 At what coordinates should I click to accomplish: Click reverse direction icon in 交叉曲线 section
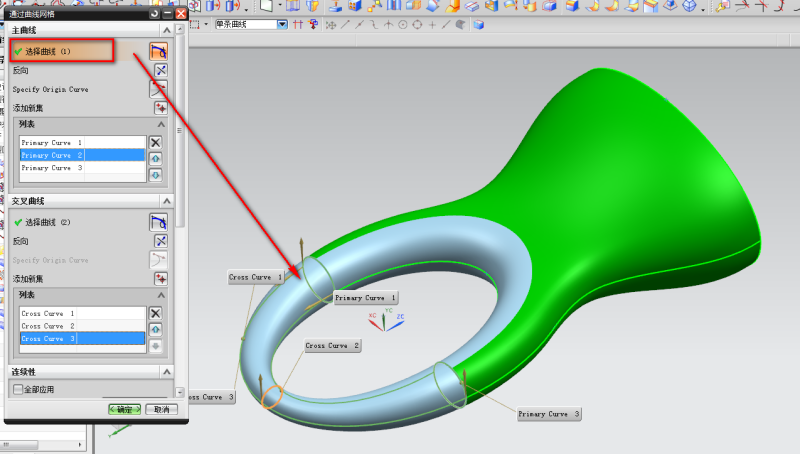coord(160,241)
